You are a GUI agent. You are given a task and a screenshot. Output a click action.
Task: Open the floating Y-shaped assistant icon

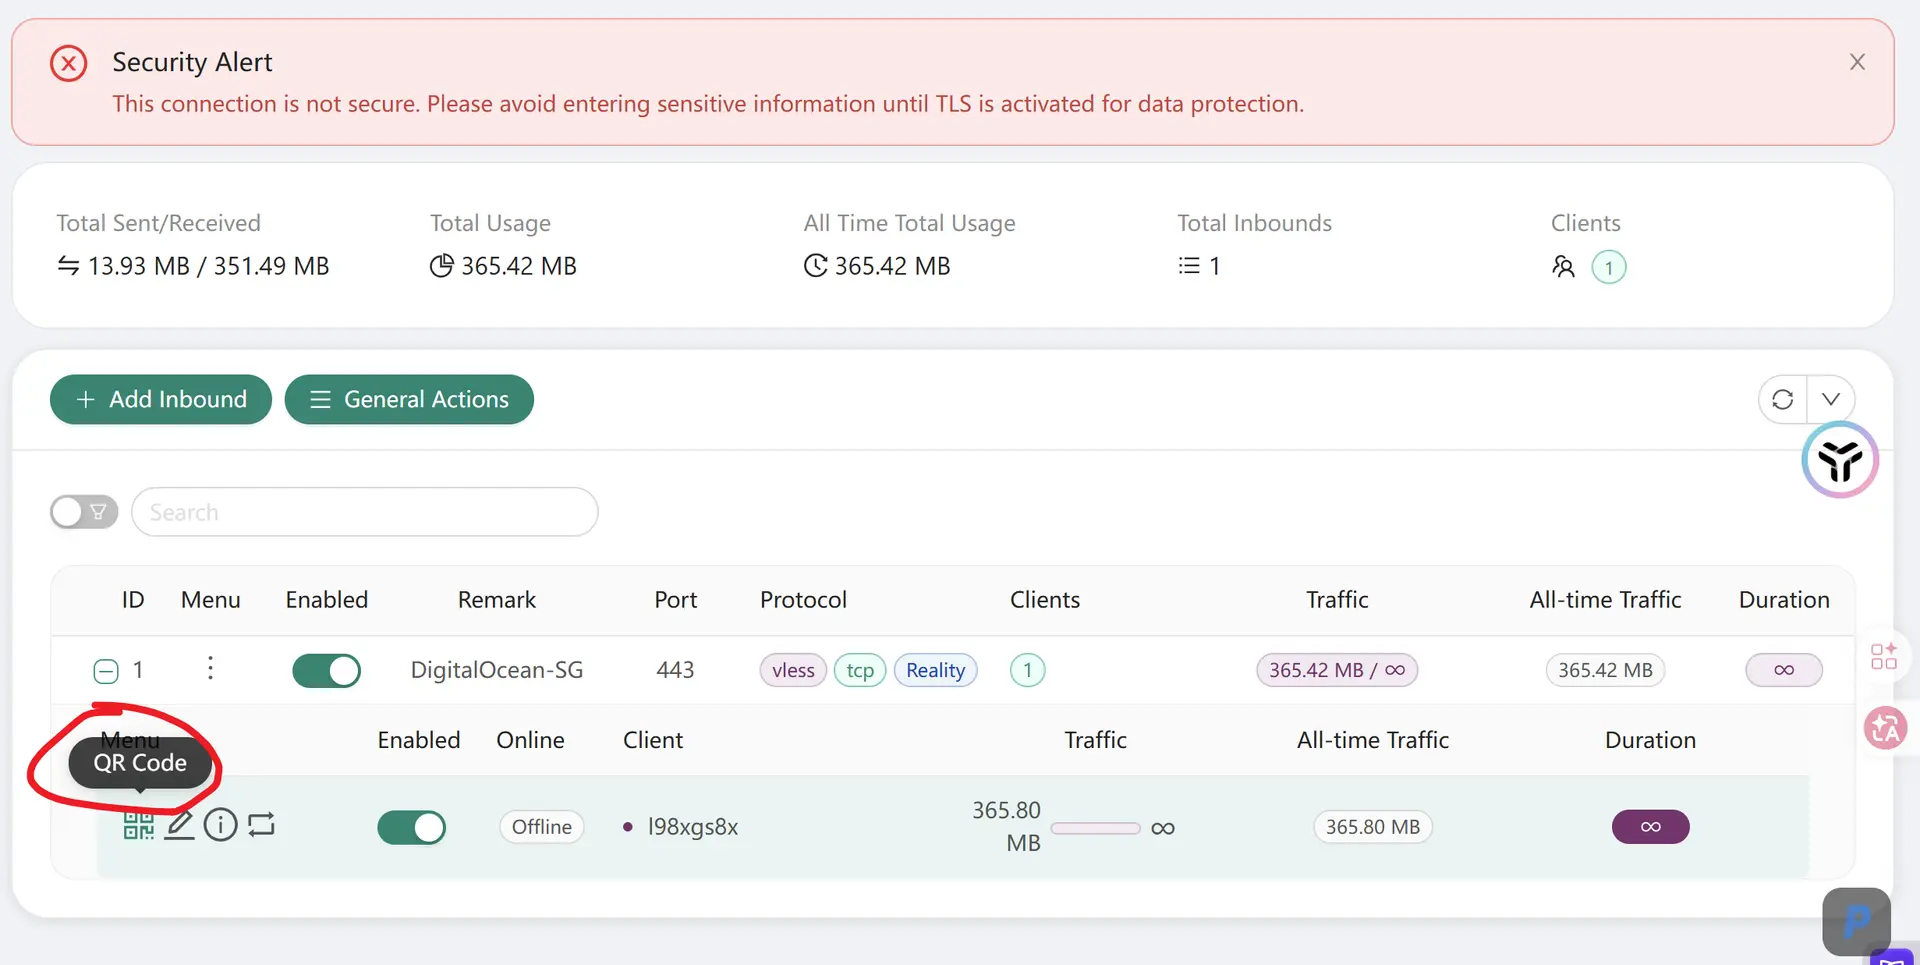click(x=1839, y=460)
